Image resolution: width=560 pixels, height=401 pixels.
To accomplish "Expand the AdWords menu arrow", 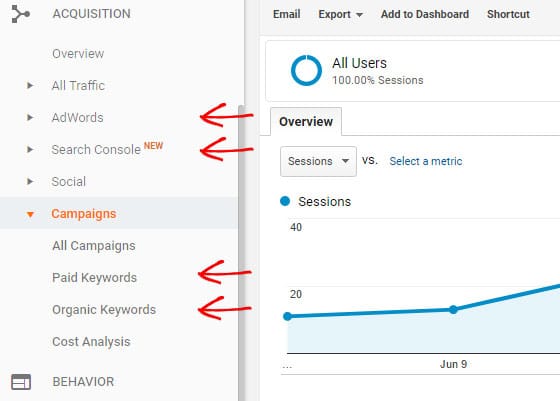I will [x=30, y=117].
